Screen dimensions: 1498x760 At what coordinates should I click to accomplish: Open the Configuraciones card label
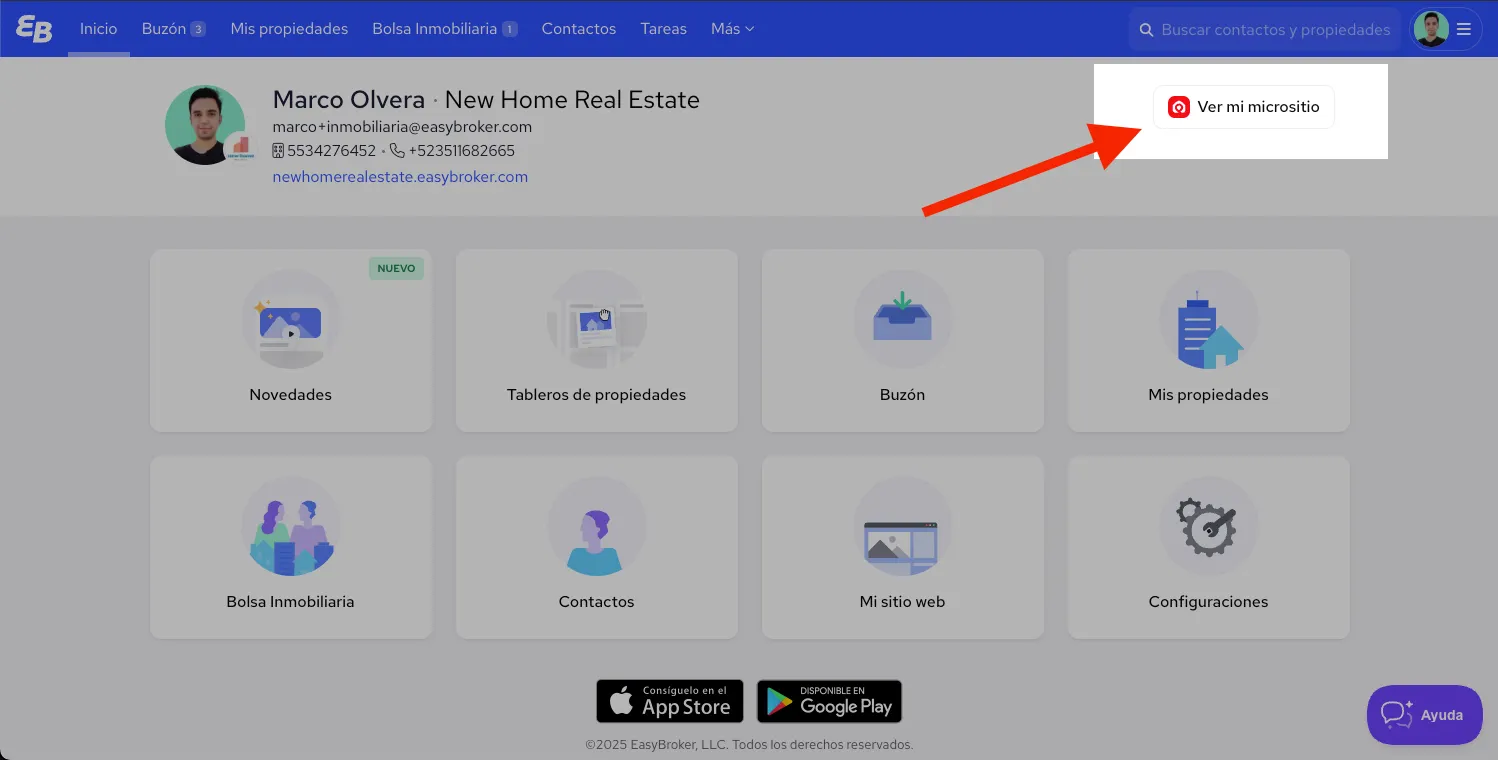[1209, 602]
